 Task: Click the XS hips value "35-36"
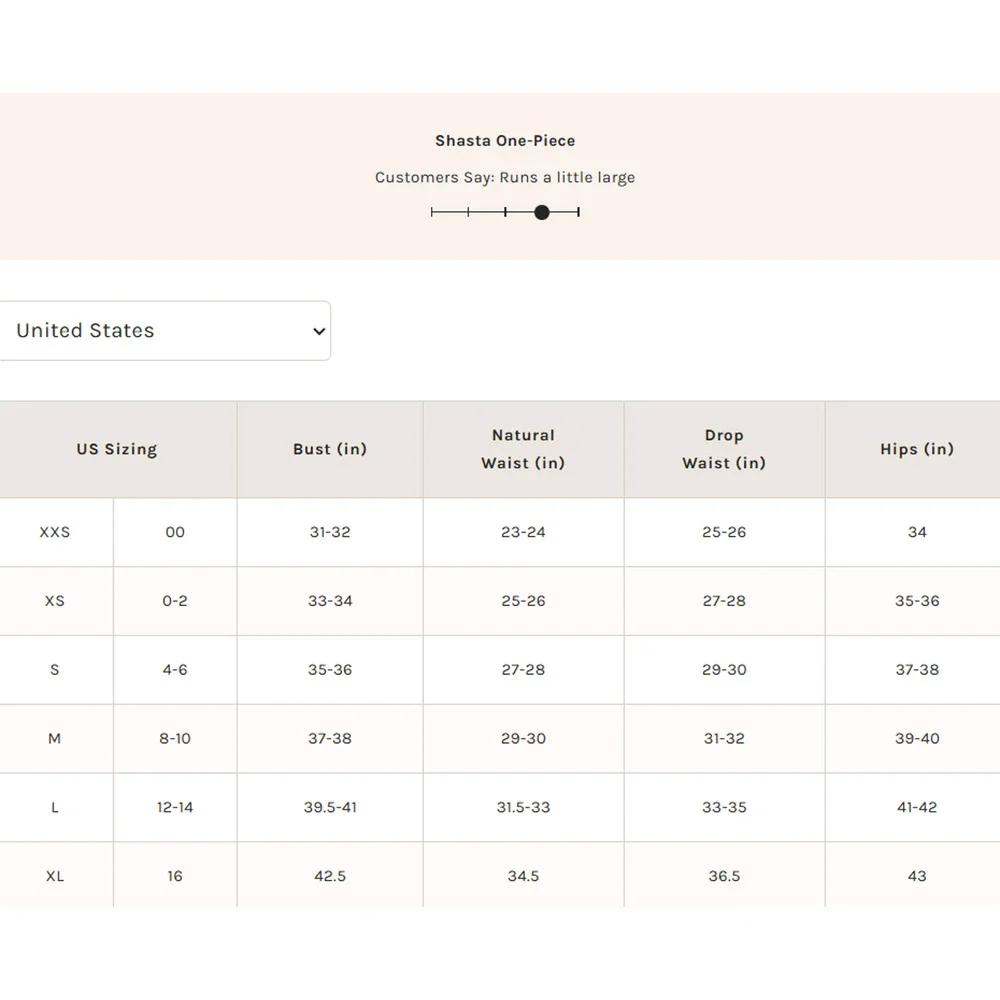click(x=917, y=601)
